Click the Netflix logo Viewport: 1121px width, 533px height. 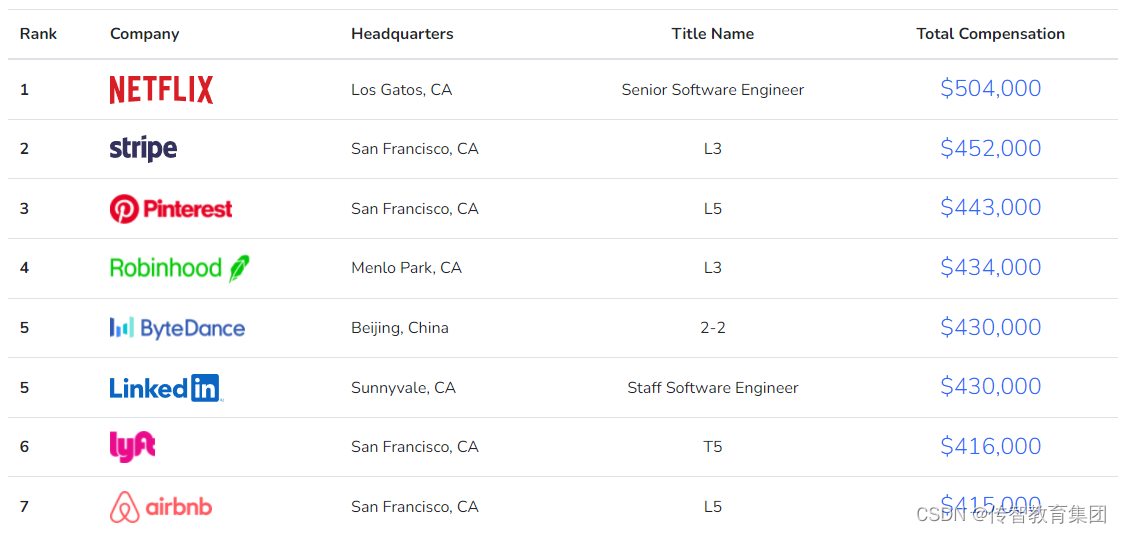[x=161, y=90]
